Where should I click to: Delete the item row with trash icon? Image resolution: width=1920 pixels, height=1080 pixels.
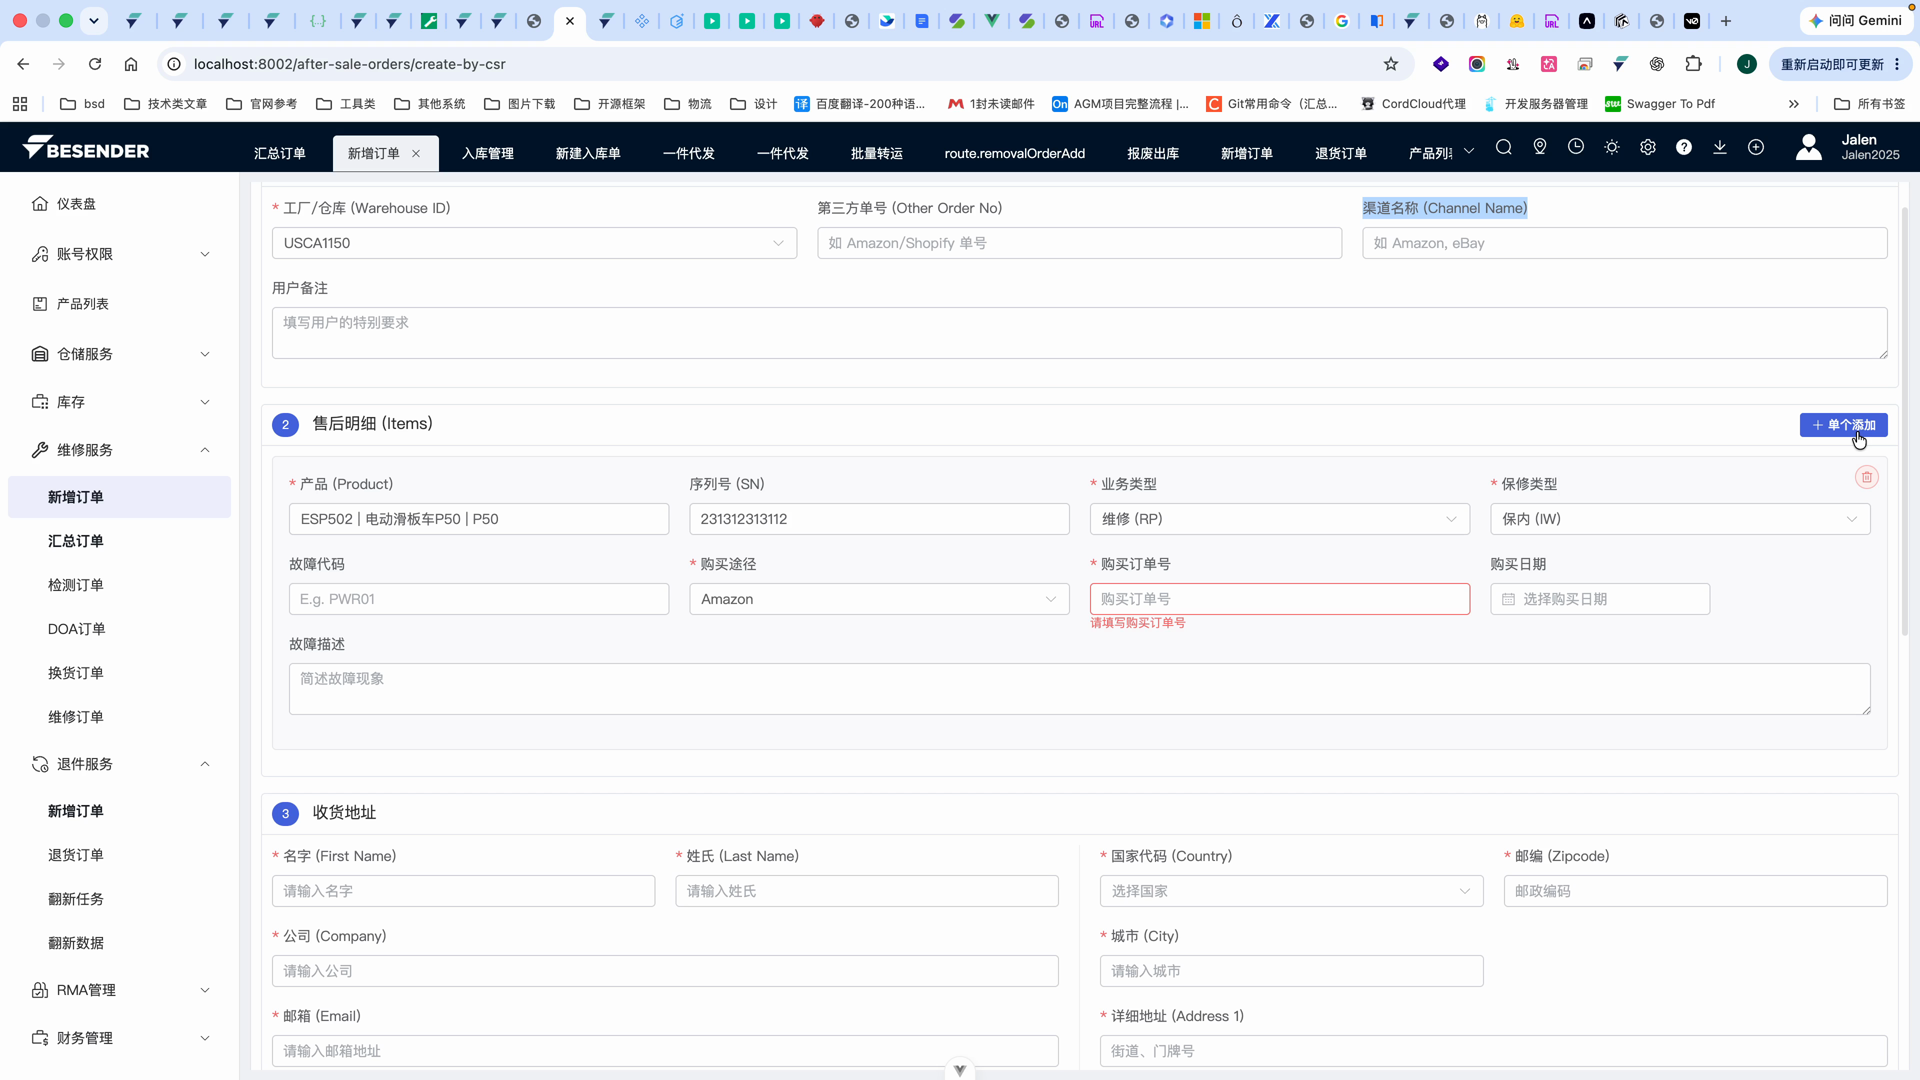(x=1867, y=478)
